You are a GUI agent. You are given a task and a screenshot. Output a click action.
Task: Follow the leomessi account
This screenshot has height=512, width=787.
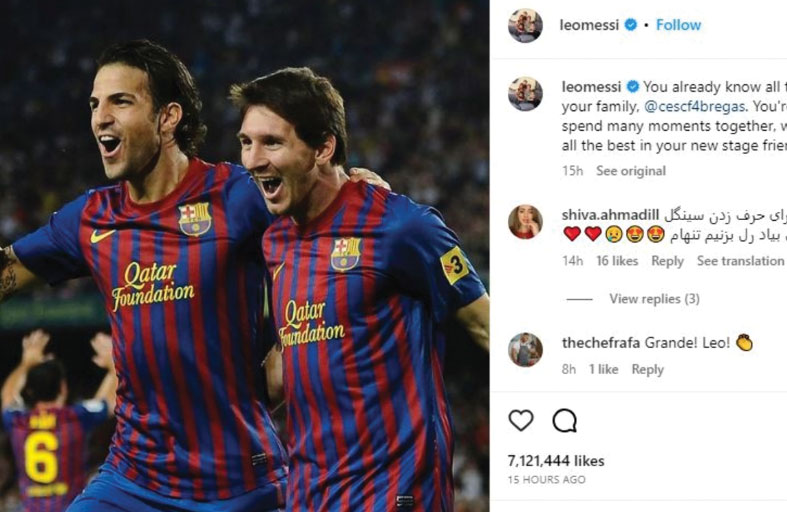pos(678,25)
